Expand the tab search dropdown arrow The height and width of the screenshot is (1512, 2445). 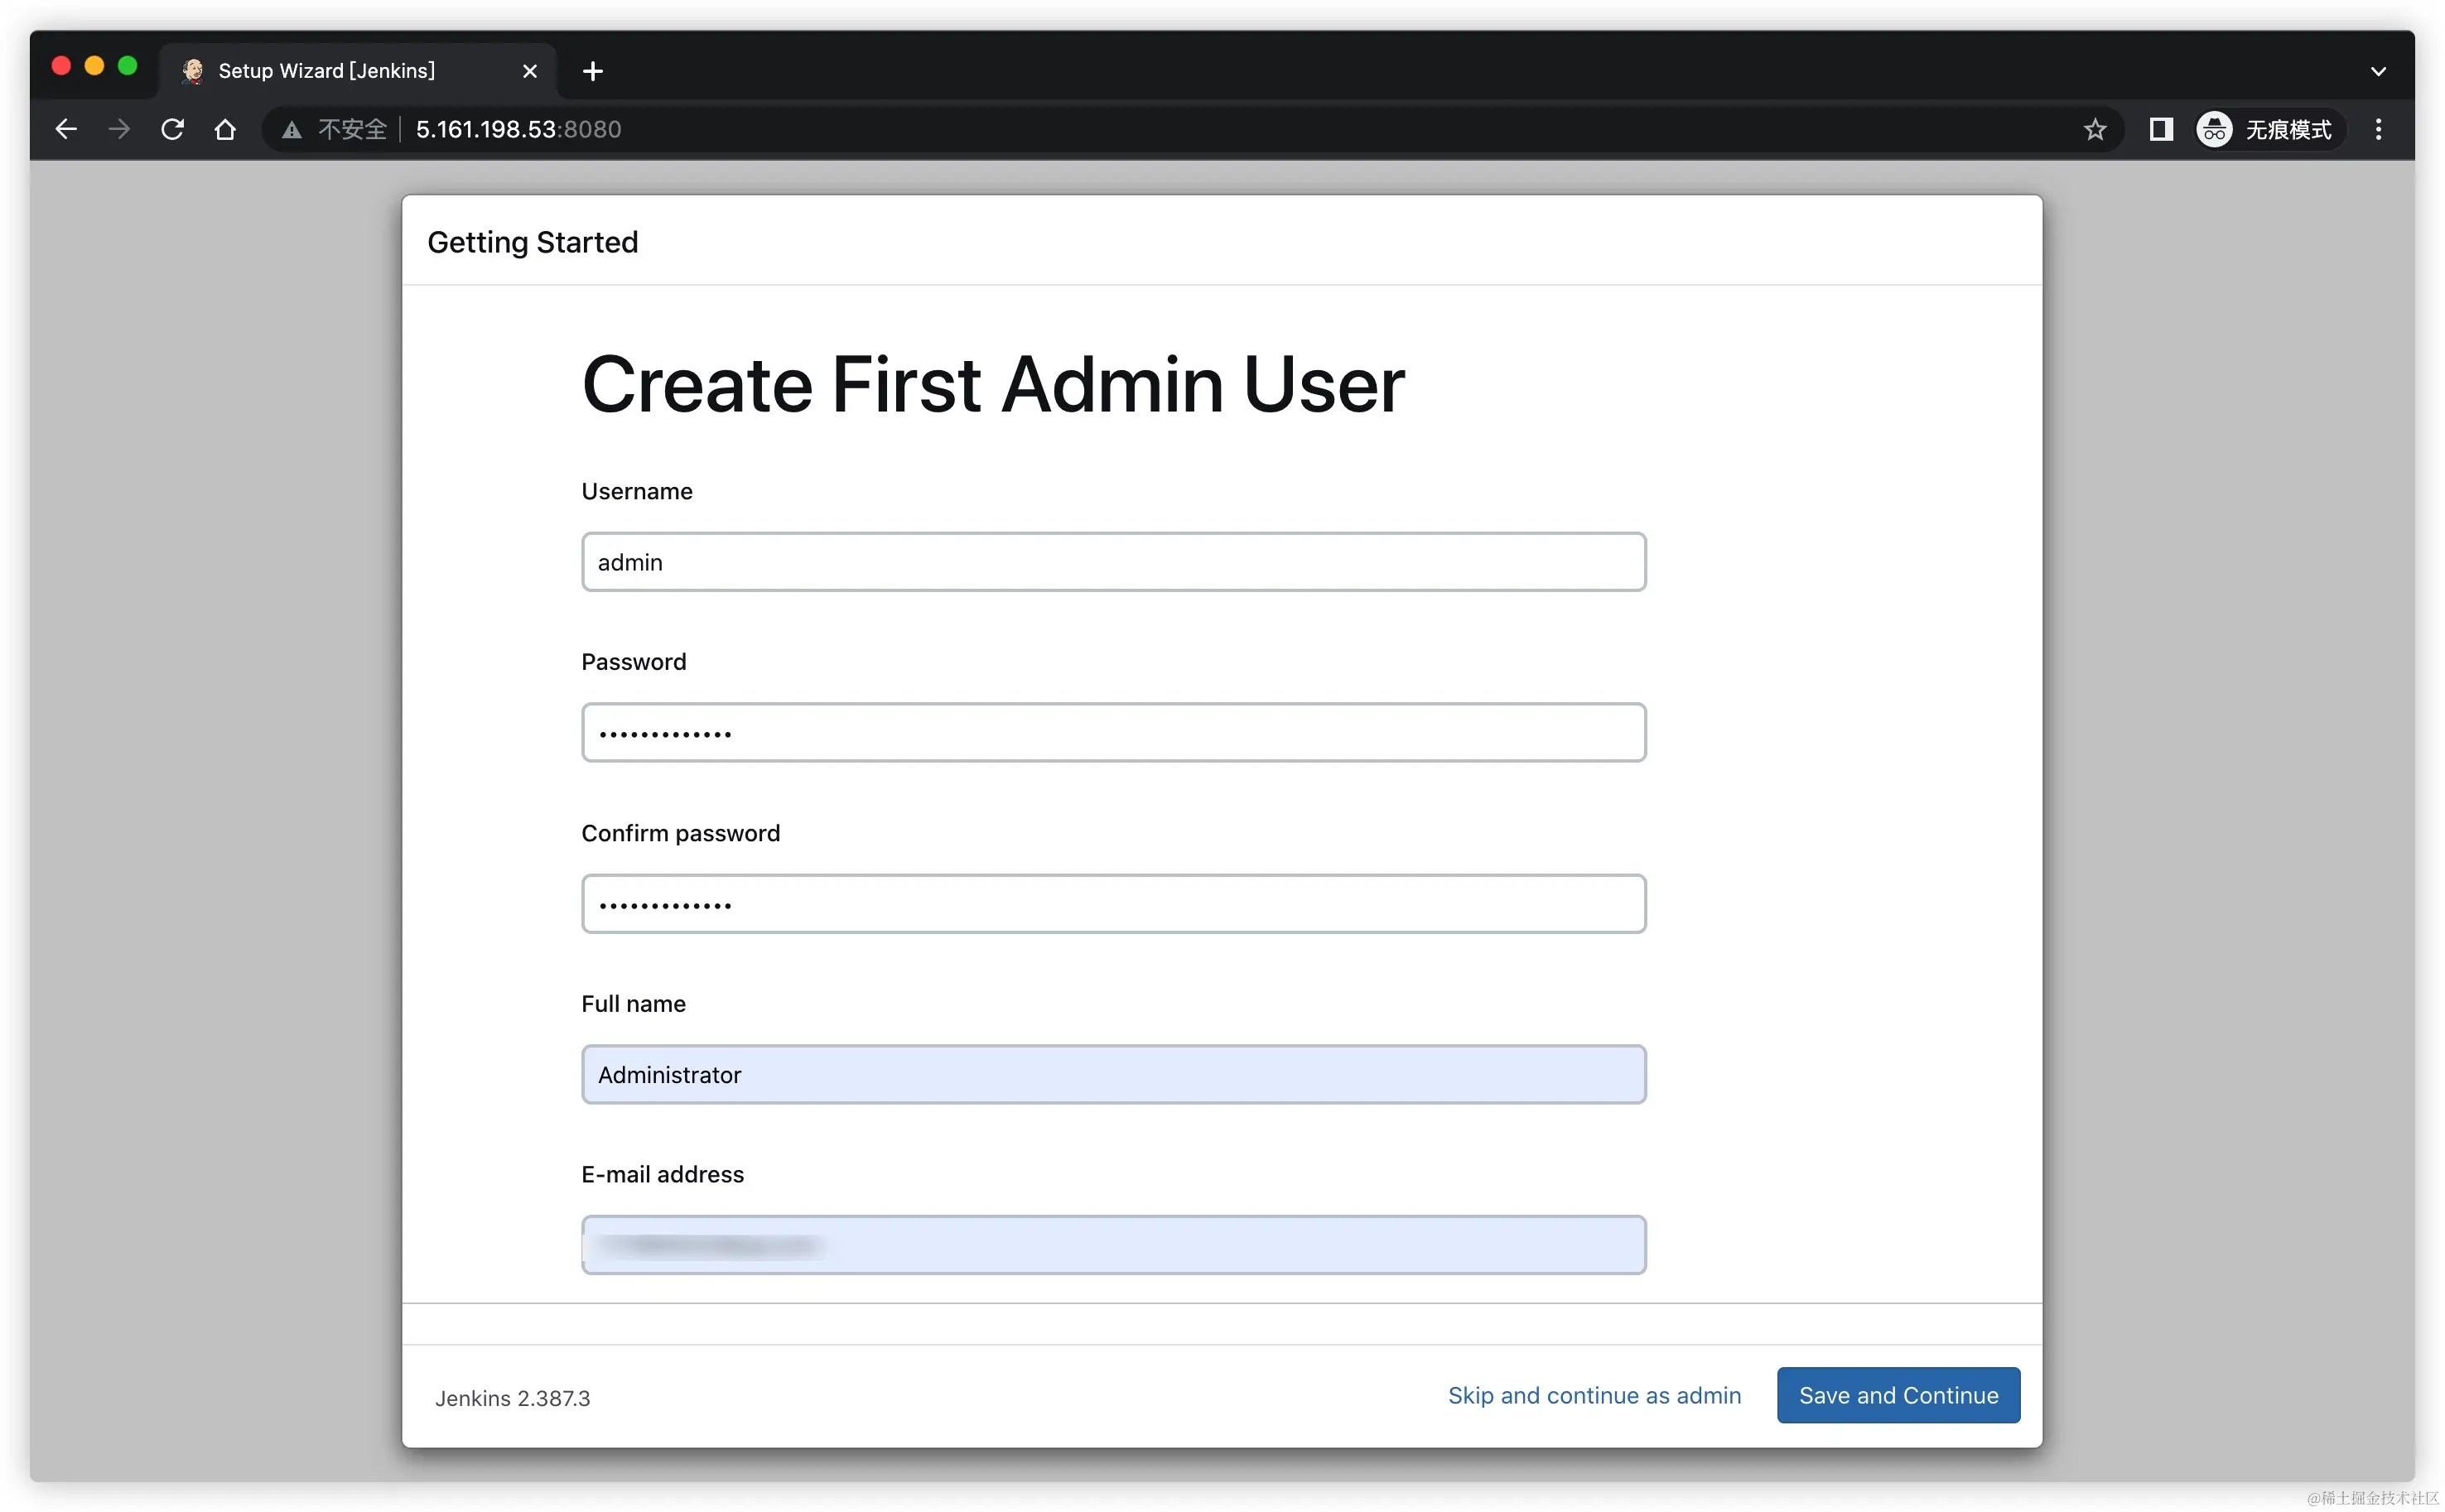[2378, 71]
